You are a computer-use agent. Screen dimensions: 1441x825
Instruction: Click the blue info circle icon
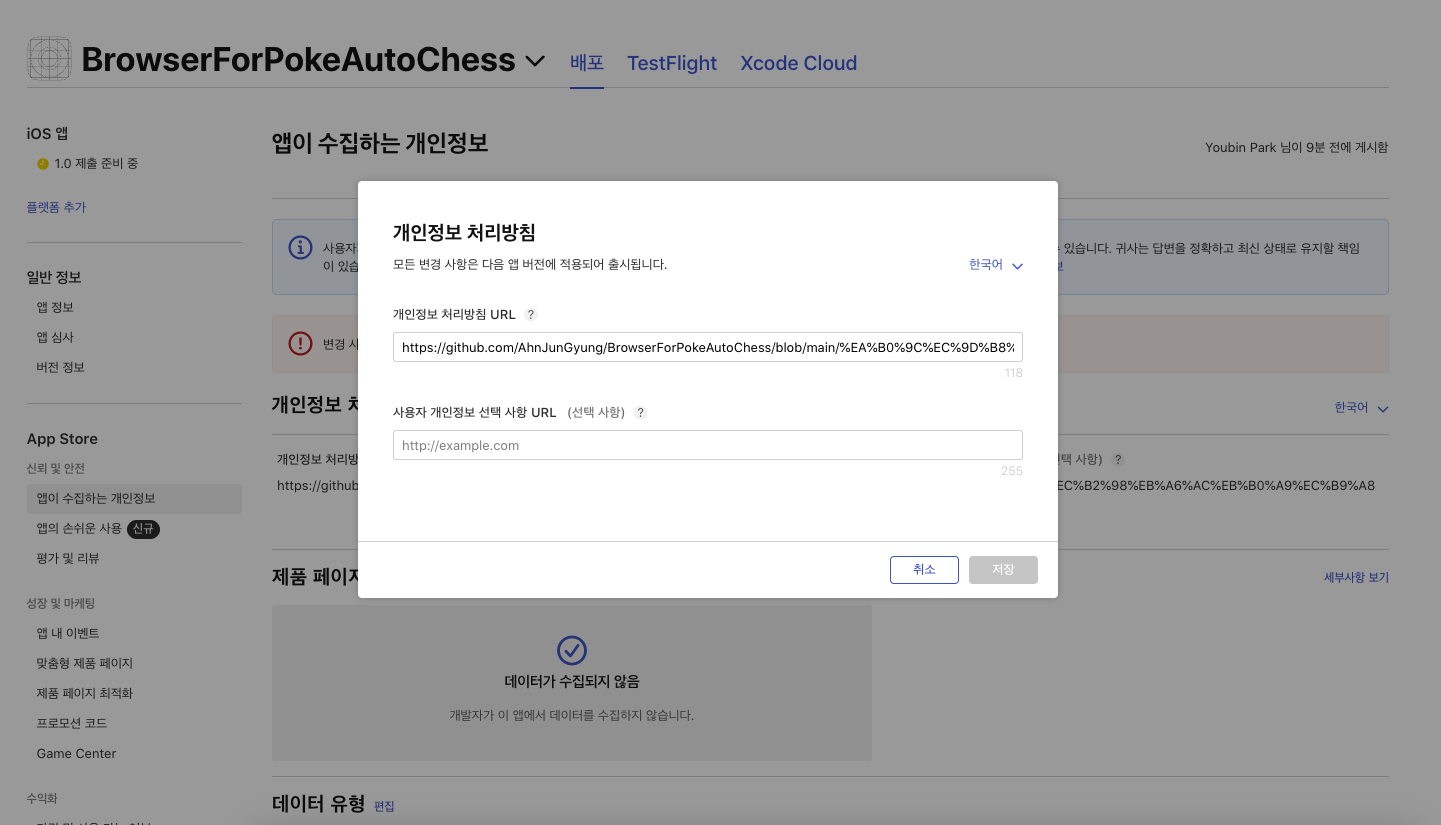coord(300,247)
